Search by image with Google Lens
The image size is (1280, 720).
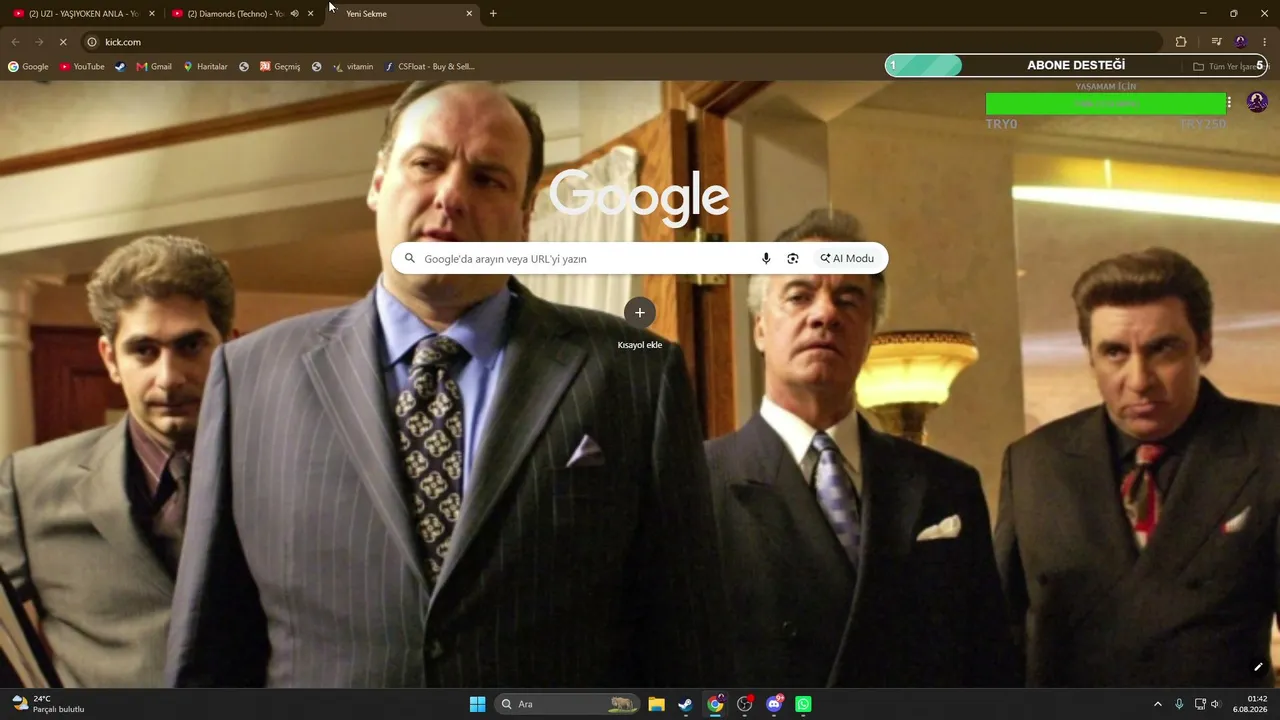point(793,258)
